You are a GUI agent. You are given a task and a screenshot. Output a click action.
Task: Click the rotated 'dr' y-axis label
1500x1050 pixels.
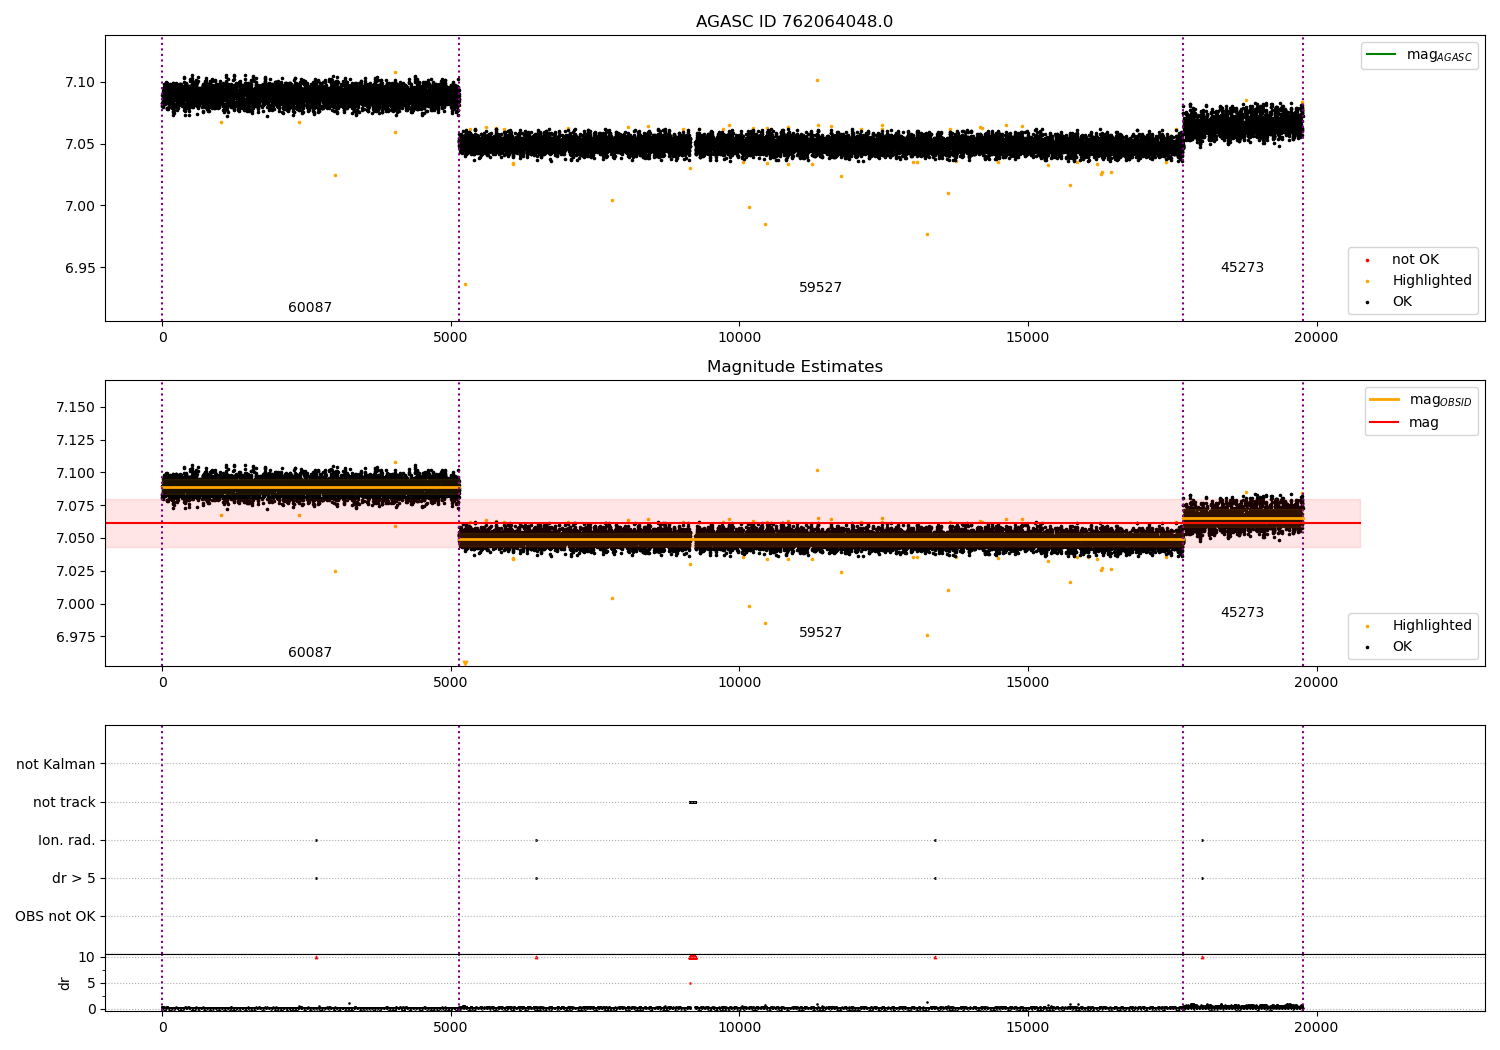(x=65, y=983)
